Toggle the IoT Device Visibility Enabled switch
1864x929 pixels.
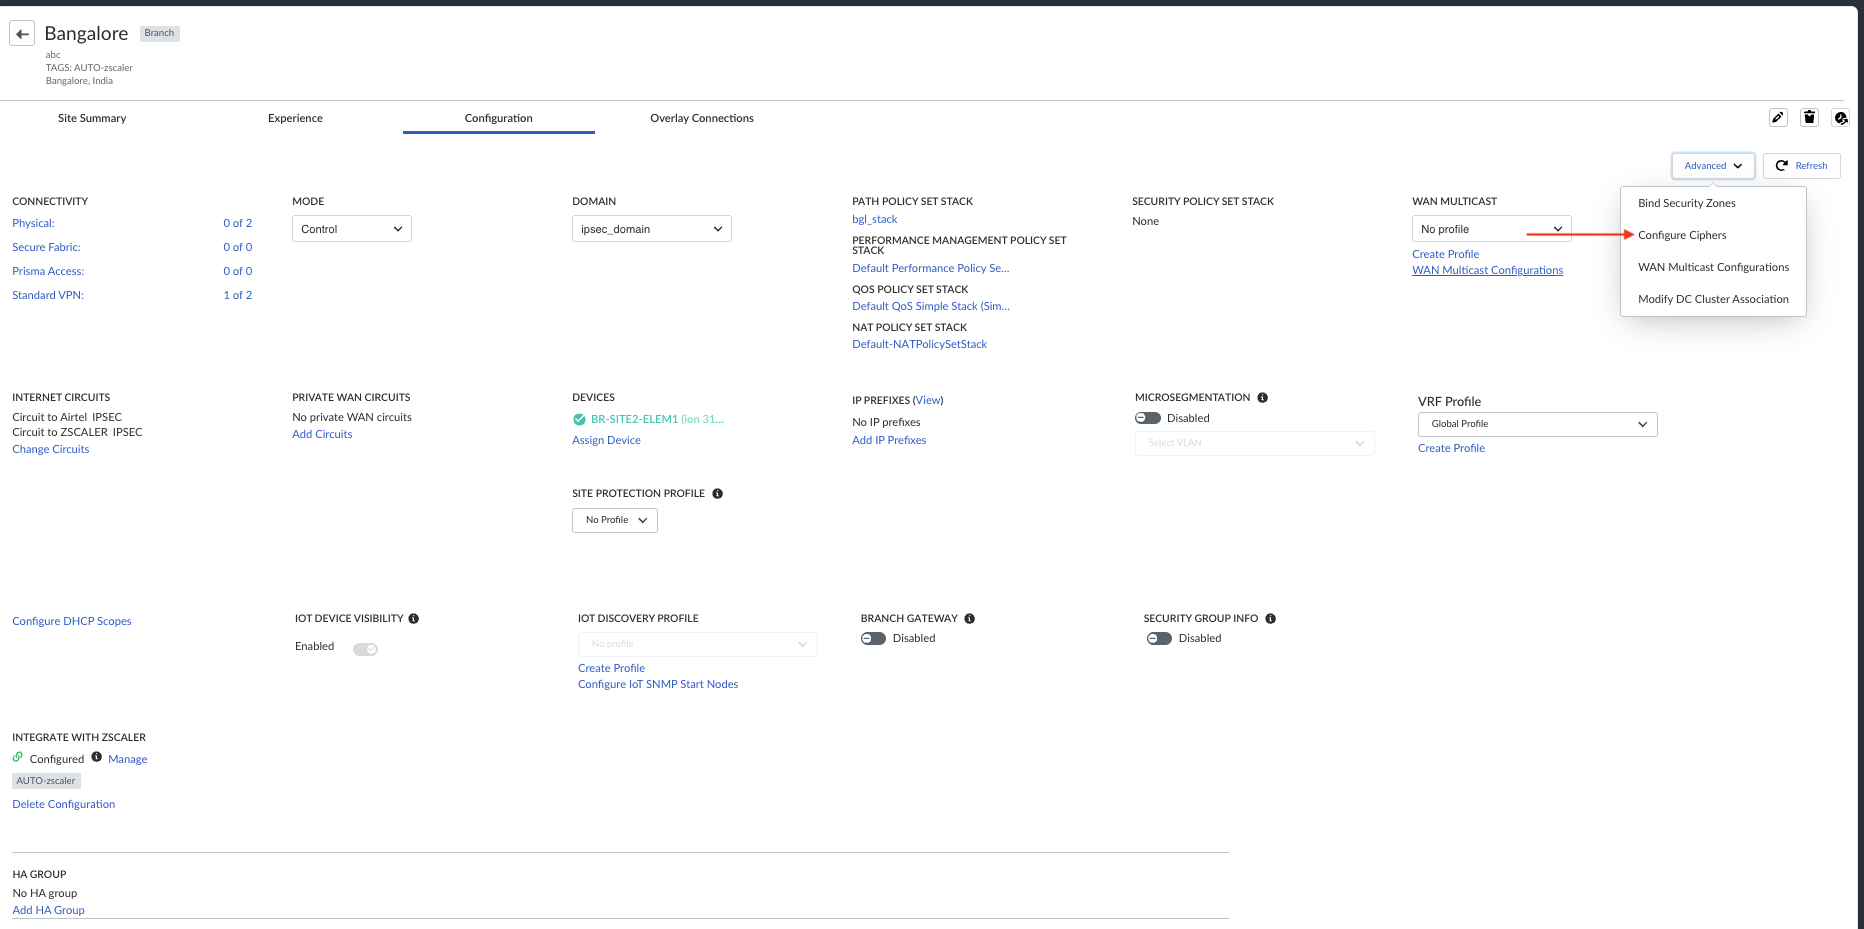tap(366, 649)
